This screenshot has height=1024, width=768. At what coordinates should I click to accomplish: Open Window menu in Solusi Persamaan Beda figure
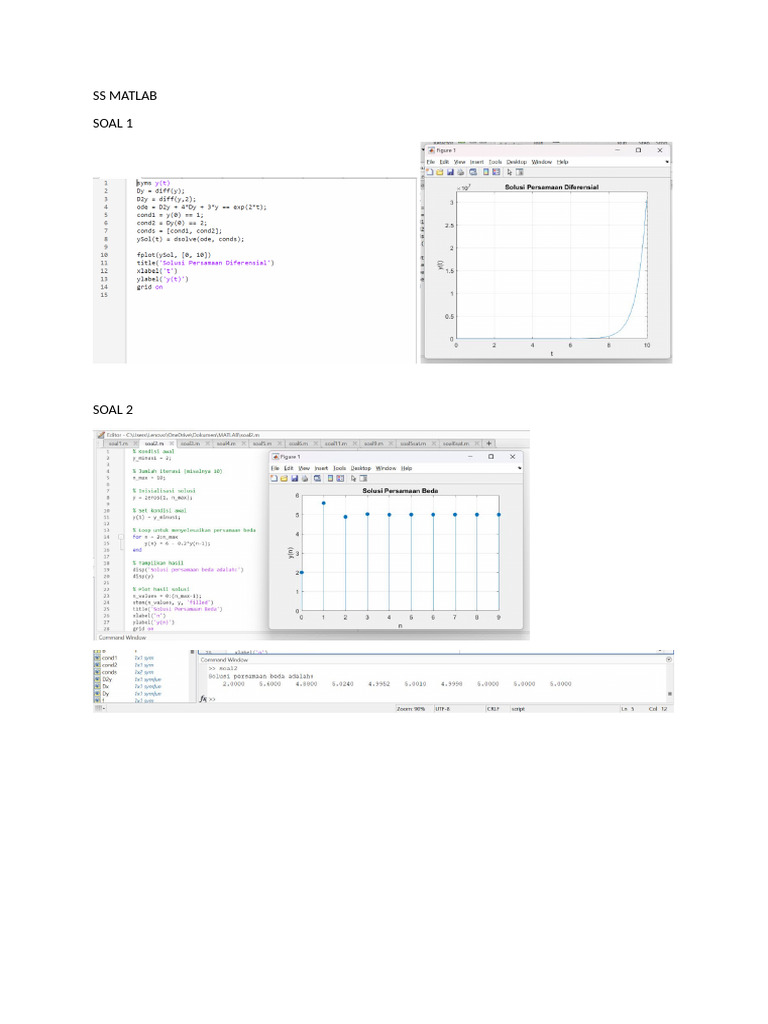(386, 468)
